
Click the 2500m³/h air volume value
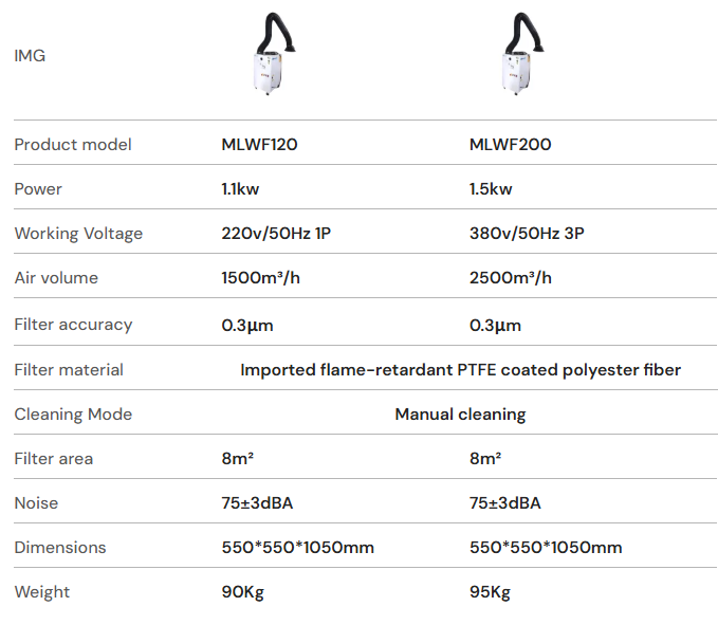click(510, 278)
